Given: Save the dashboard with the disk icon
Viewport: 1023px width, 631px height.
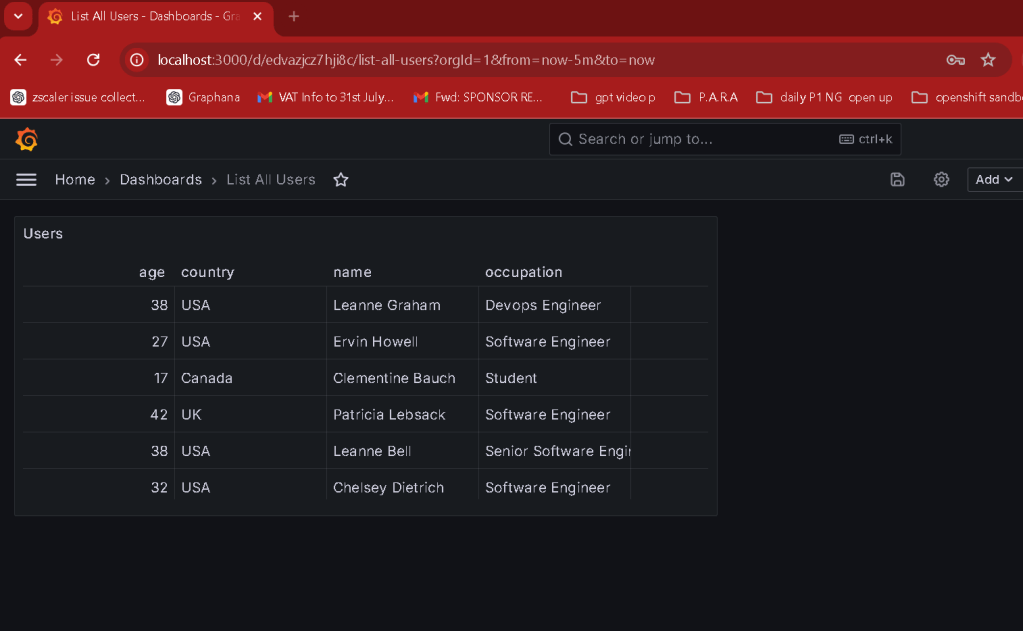Looking at the screenshot, I should pyautogui.click(x=897, y=179).
